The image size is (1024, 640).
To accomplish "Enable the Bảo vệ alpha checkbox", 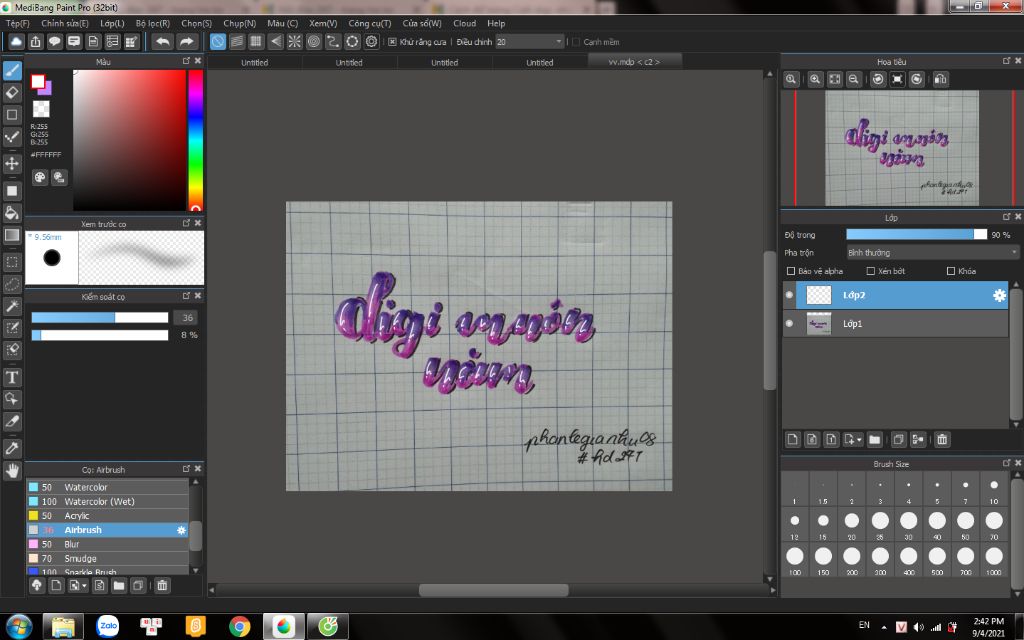I will [x=792, y=271].
